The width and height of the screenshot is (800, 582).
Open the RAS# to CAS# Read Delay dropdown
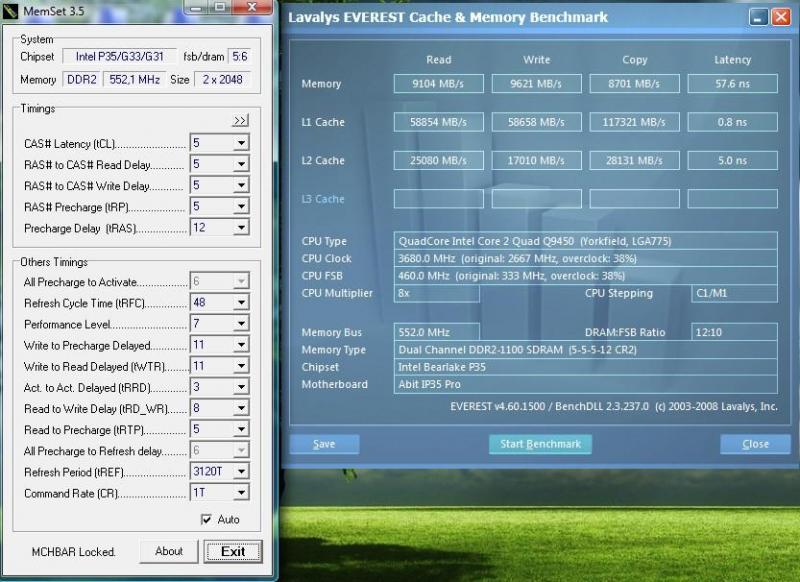coord(241,164)
